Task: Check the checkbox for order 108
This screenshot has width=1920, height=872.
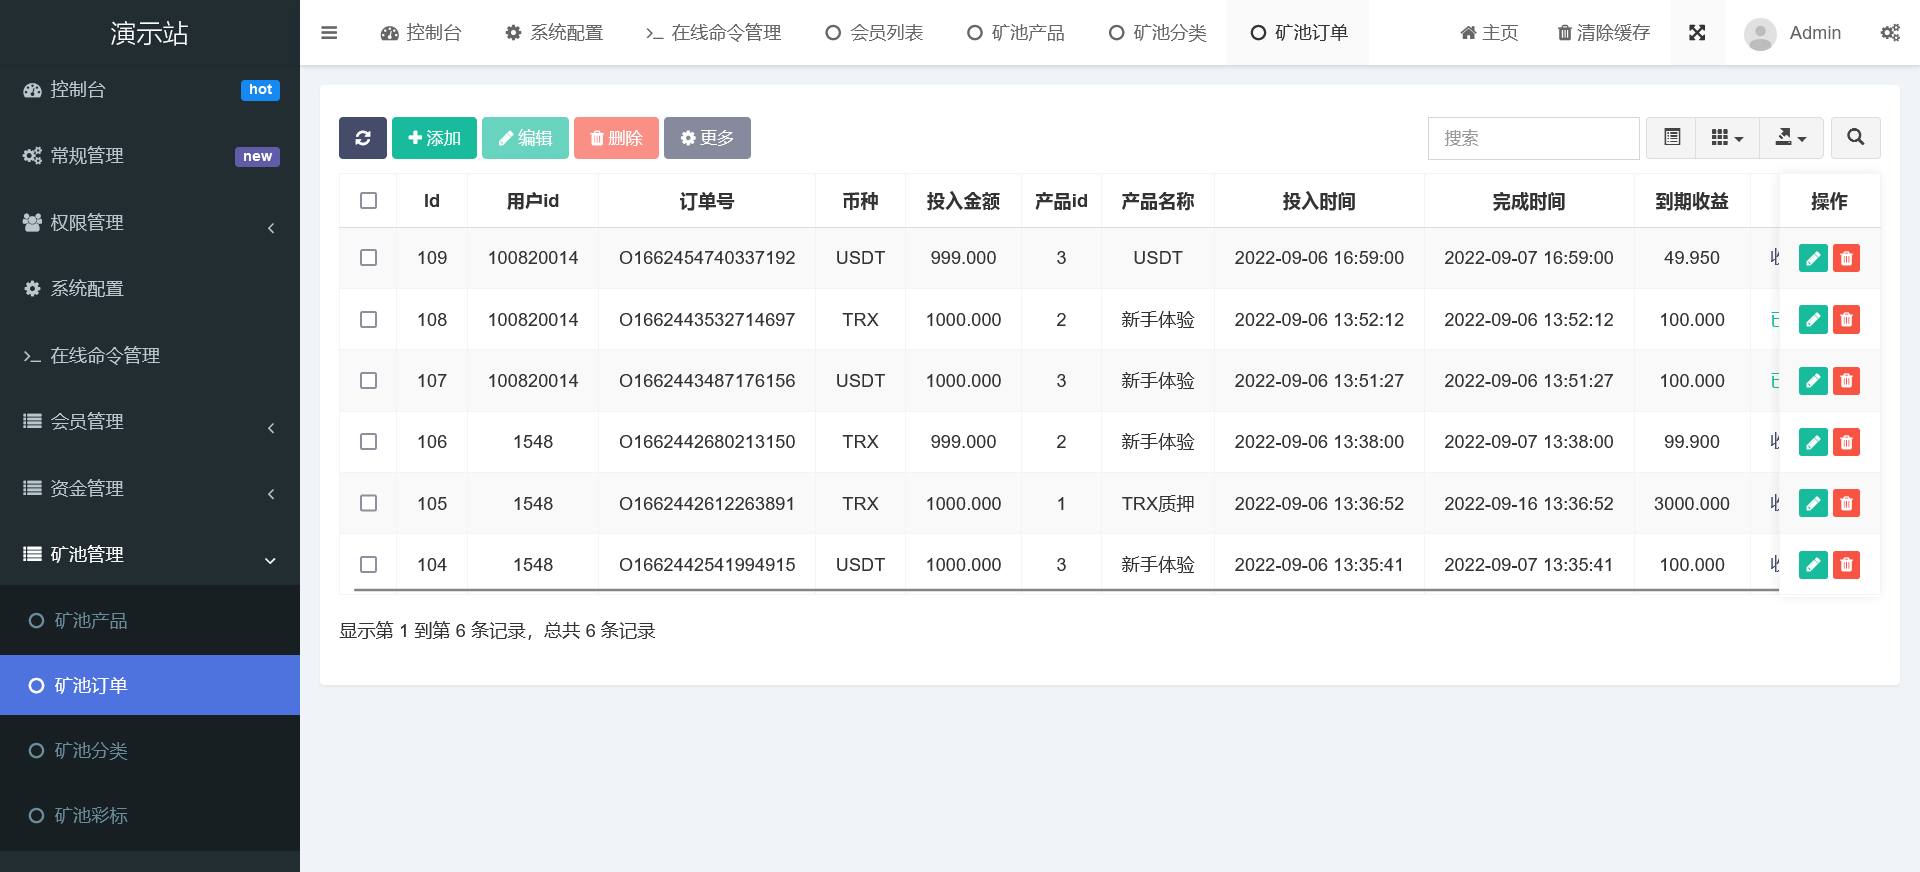Action: 368,320
